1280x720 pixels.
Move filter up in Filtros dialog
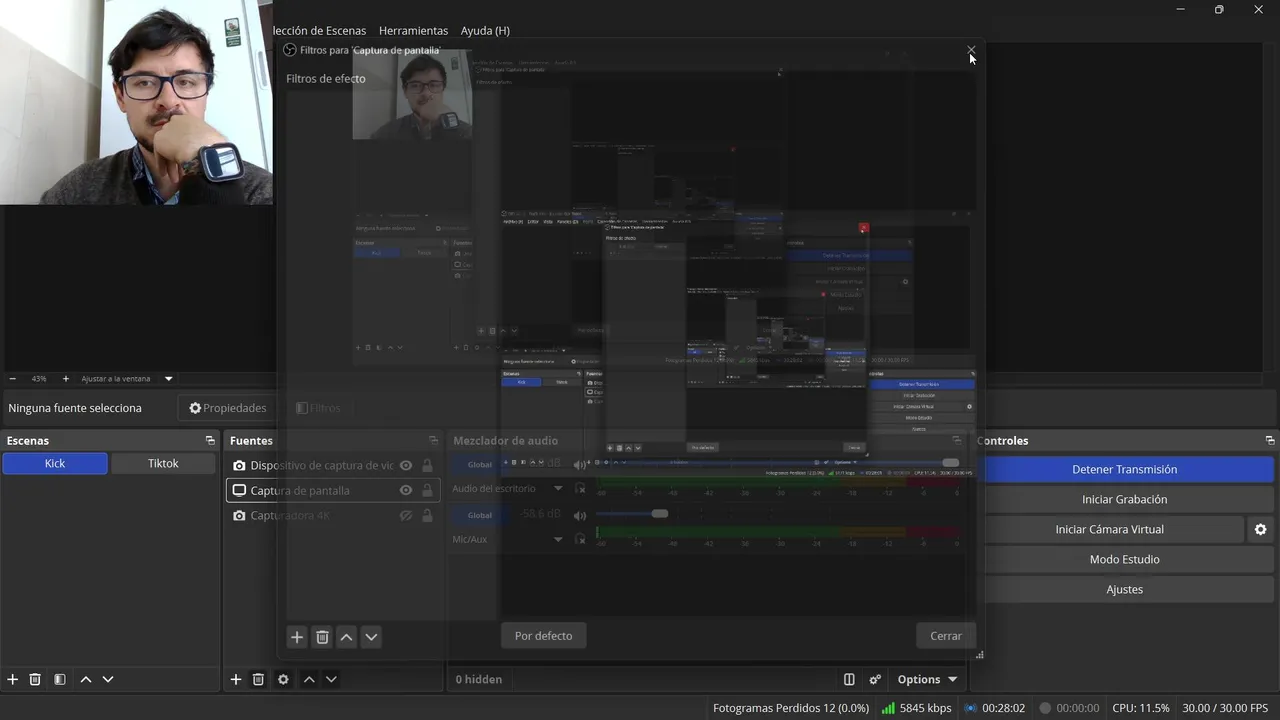[346, 637]
